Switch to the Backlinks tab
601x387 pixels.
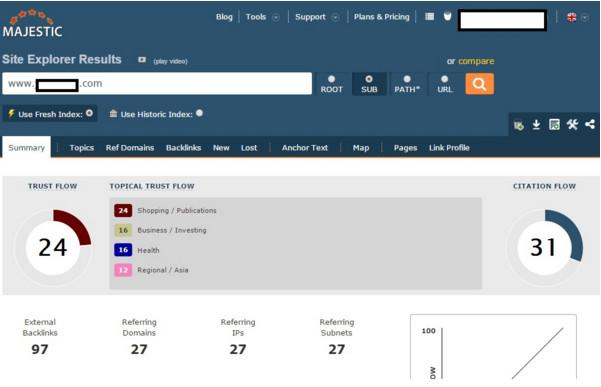pyautogui.click(x=184, y=148)
